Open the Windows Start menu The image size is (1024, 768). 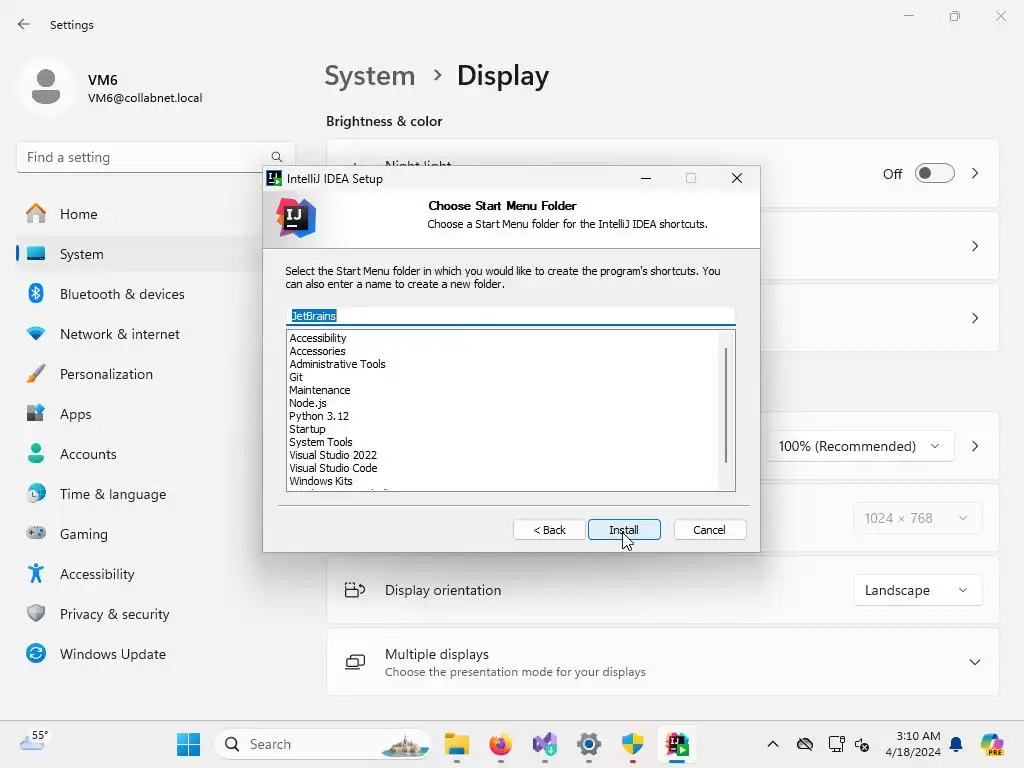(x=189, y=744)
